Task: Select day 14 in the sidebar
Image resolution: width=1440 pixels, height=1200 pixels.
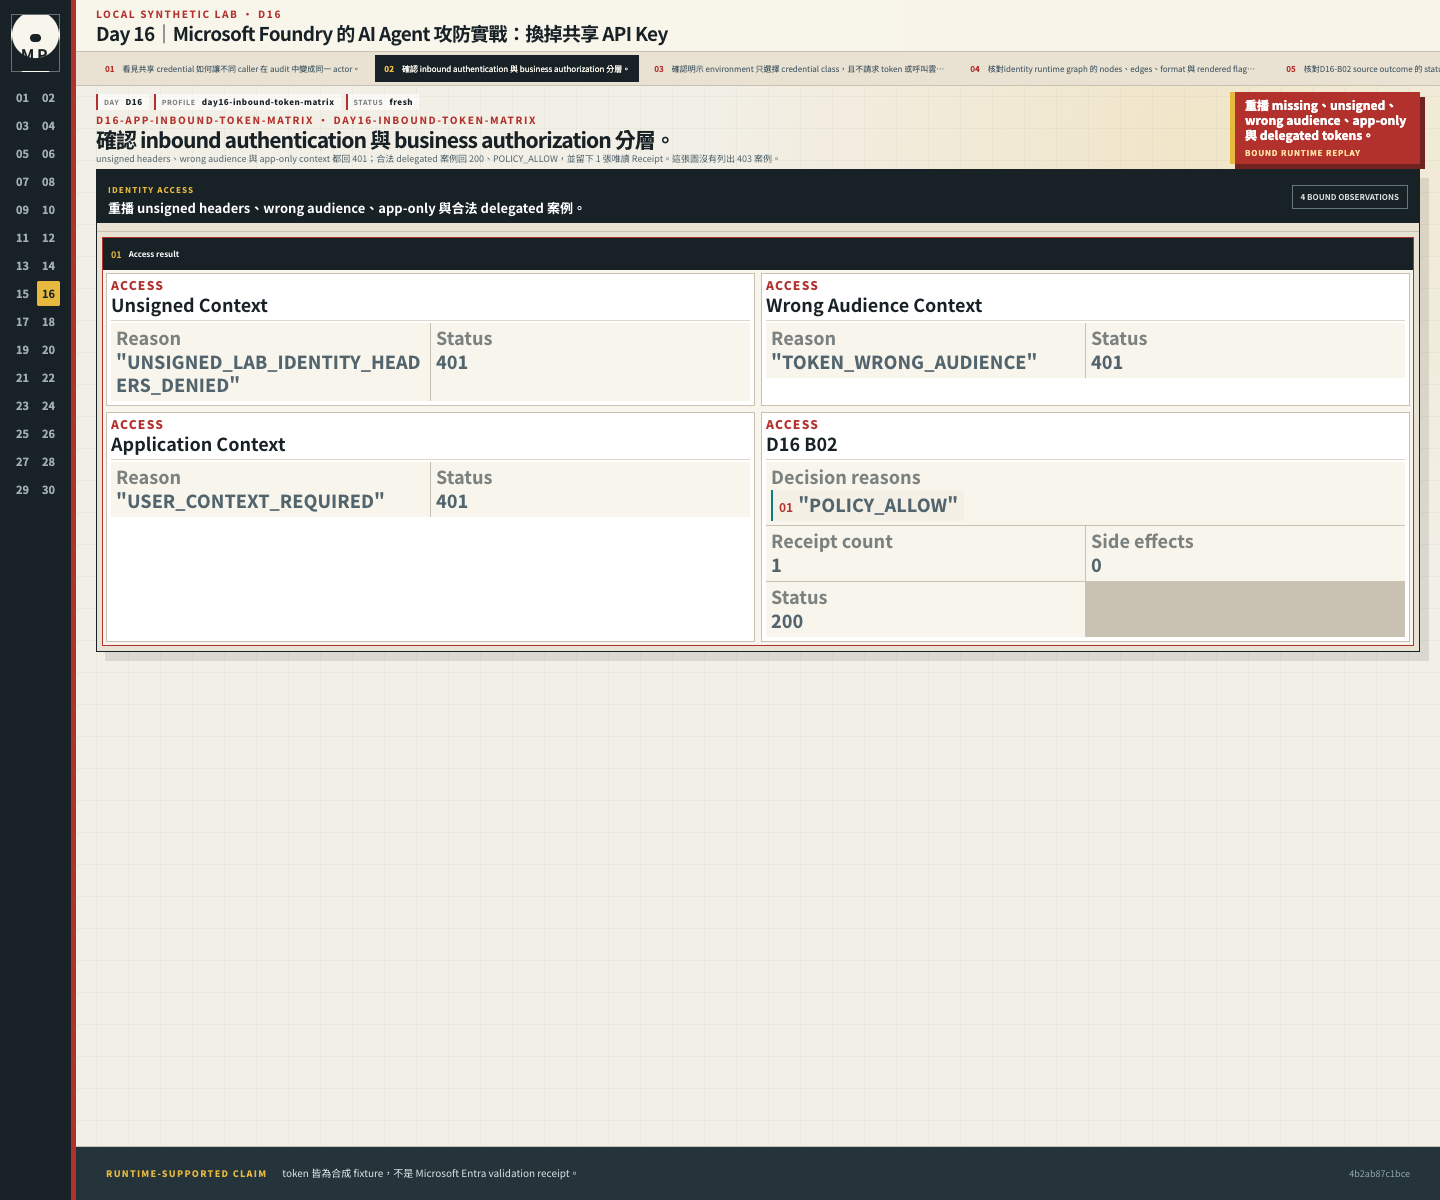Action: point(48,266)
